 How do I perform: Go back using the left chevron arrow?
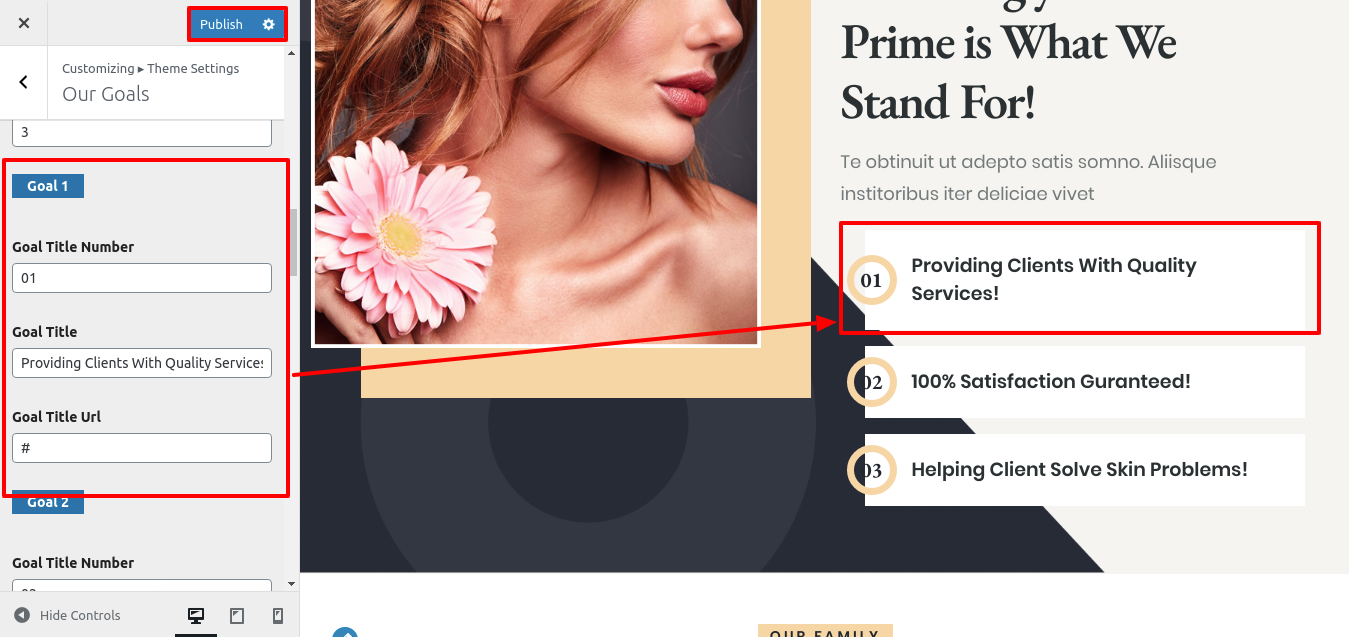[x=24, y=82]
